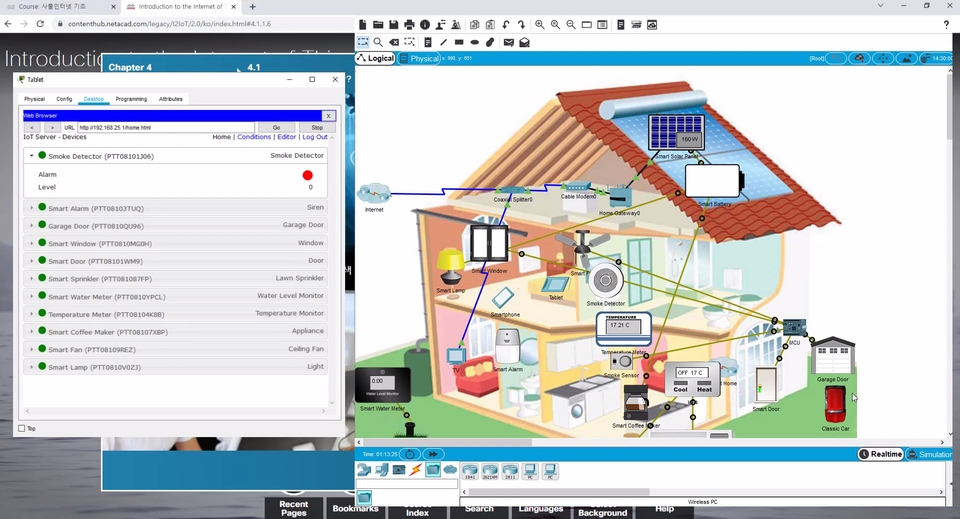Select the Add Complex PDU open envelope

click(x=525, y=42)
